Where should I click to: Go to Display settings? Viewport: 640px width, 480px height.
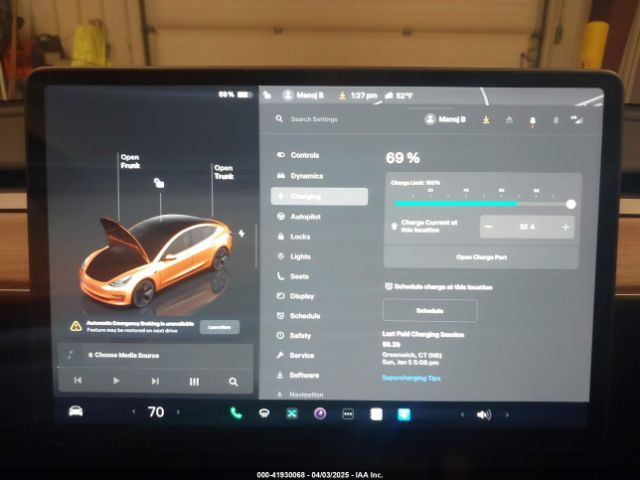point(296,296)
